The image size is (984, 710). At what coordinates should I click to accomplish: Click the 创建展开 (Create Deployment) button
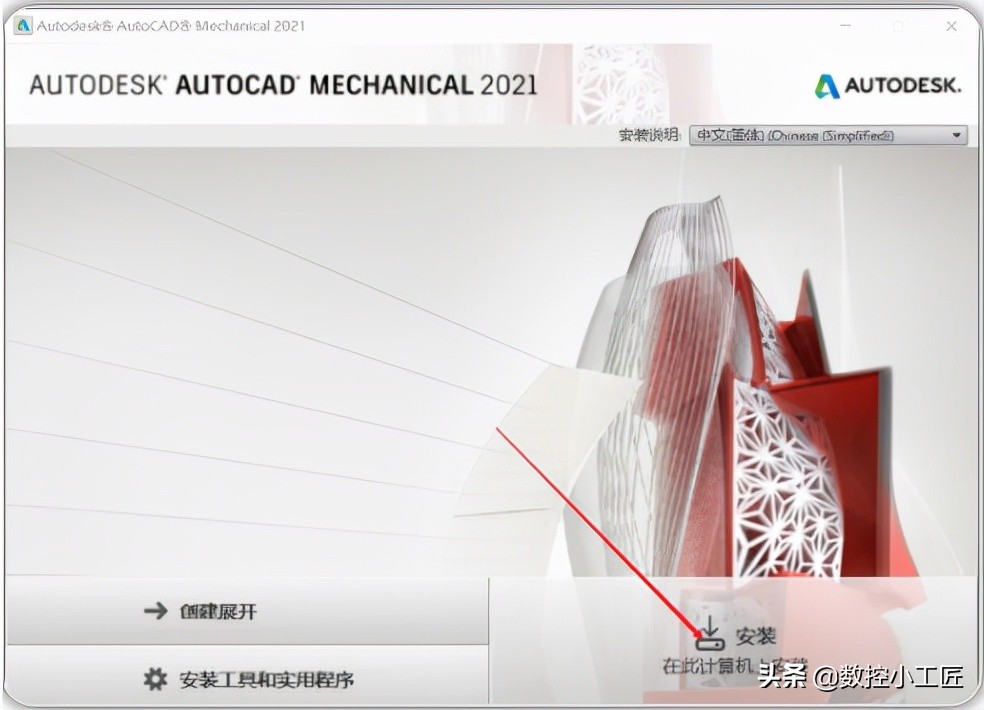point(247,611)
